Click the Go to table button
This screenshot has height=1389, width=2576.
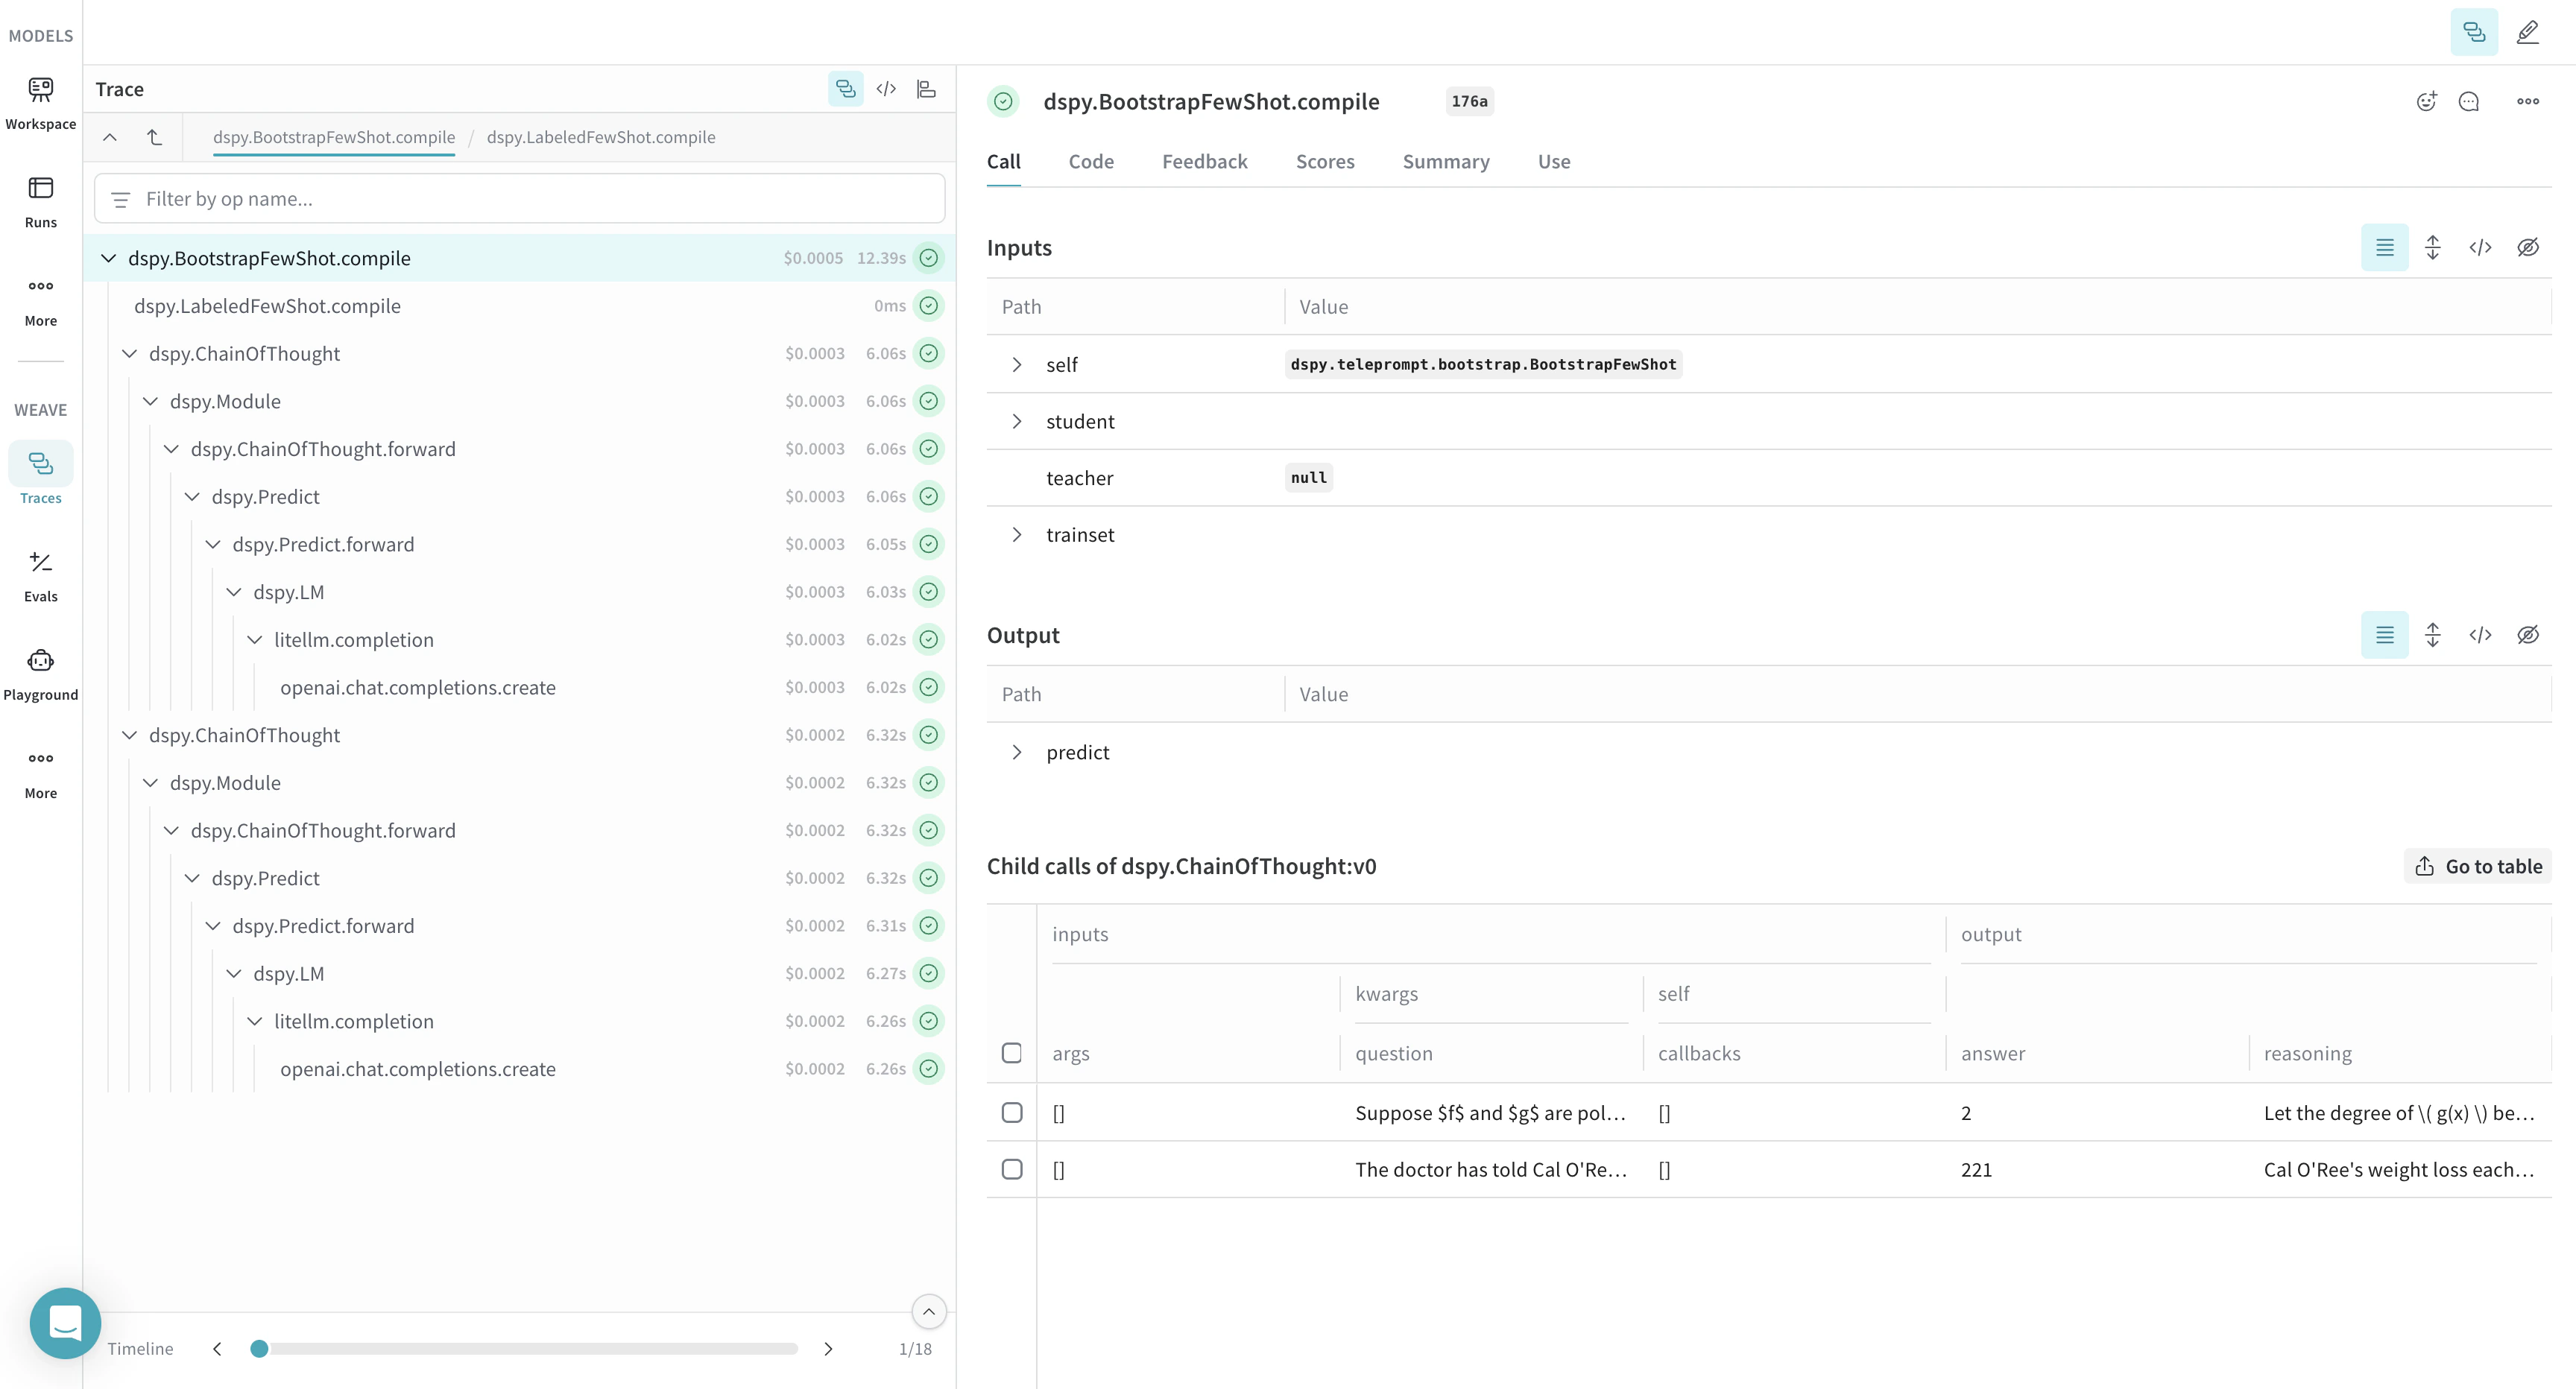(x=2477, y=865)
